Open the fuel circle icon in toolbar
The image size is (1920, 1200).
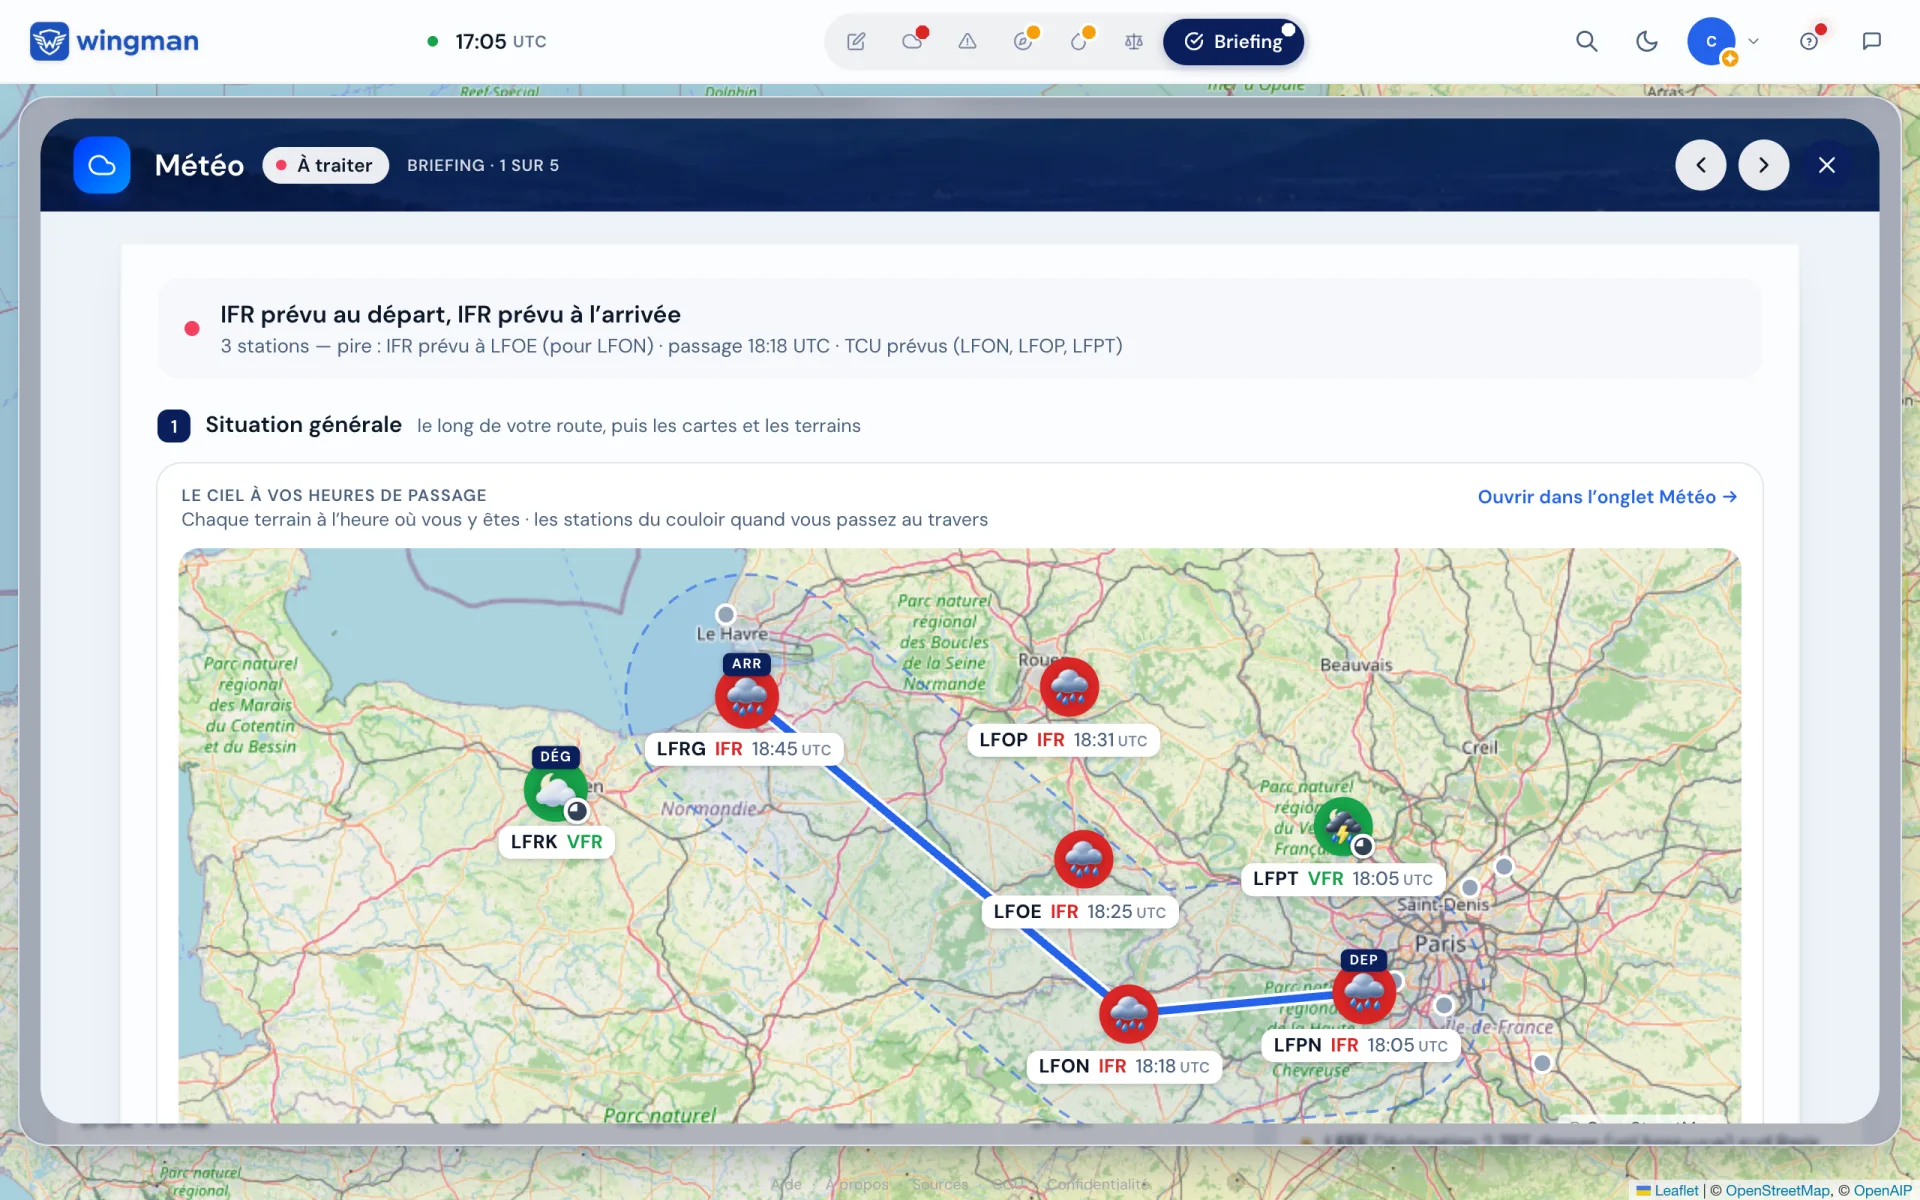[1078, 42]
